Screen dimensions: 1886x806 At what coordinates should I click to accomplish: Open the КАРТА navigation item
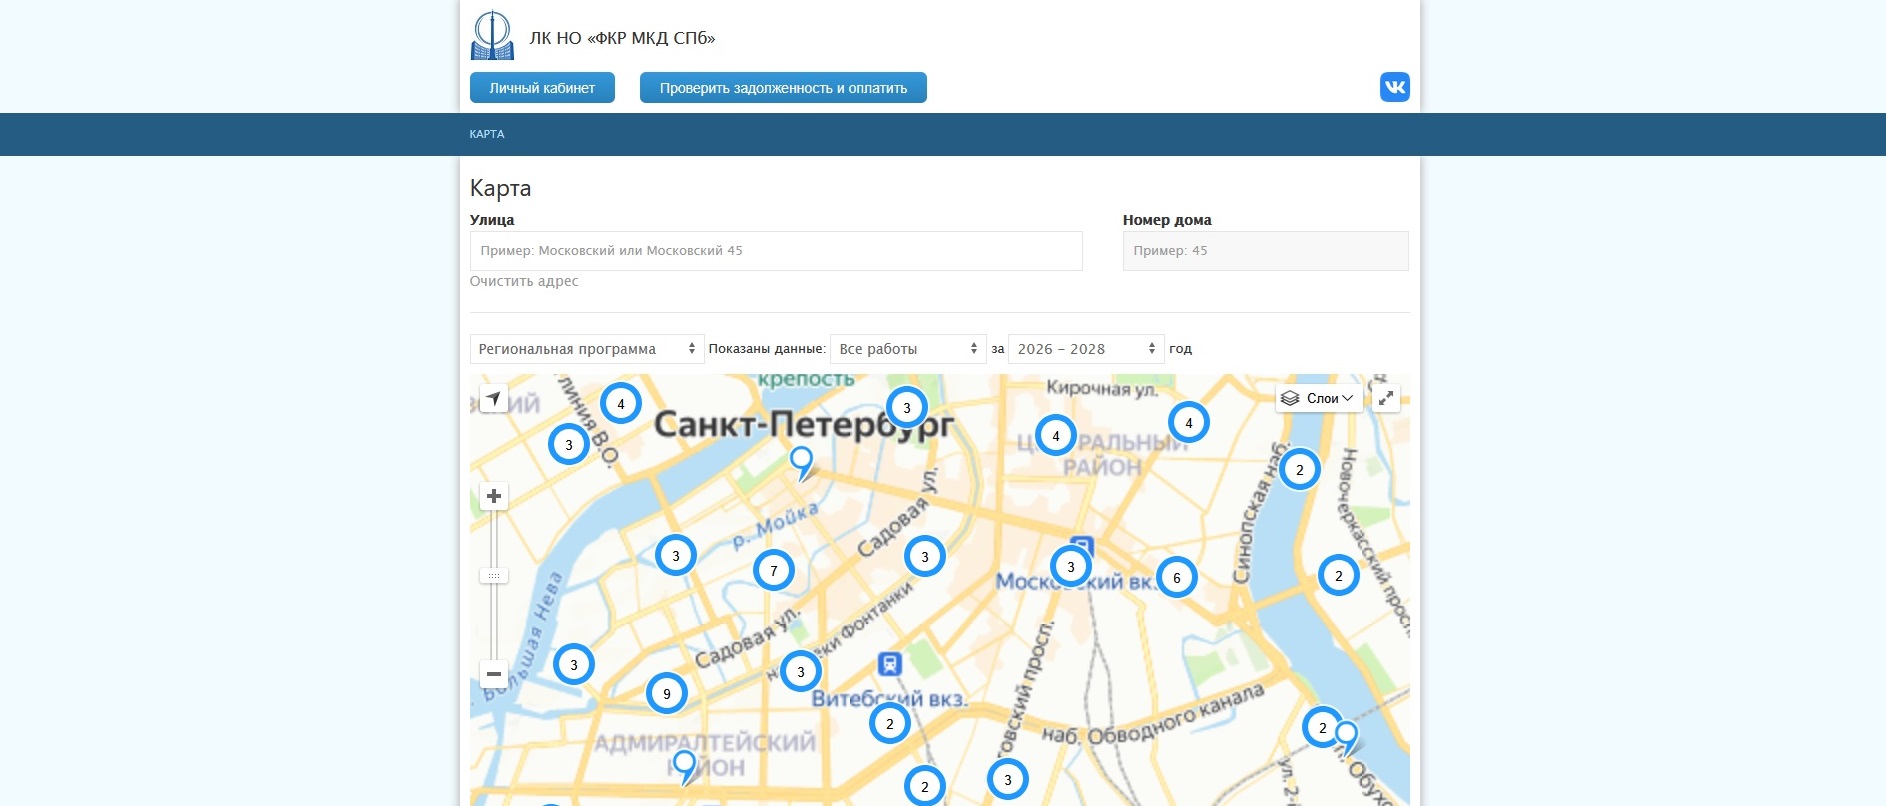(487, 134)
